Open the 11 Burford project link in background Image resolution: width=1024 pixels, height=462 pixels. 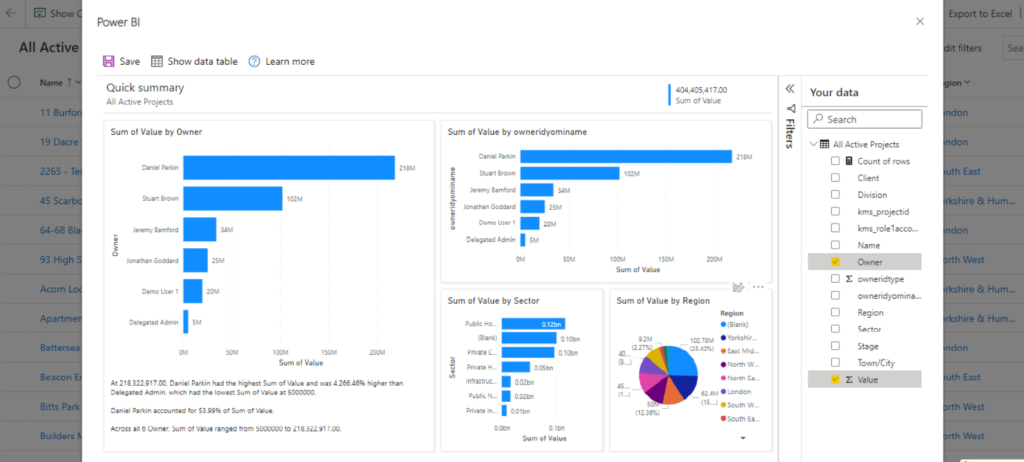tap(61, 112)
